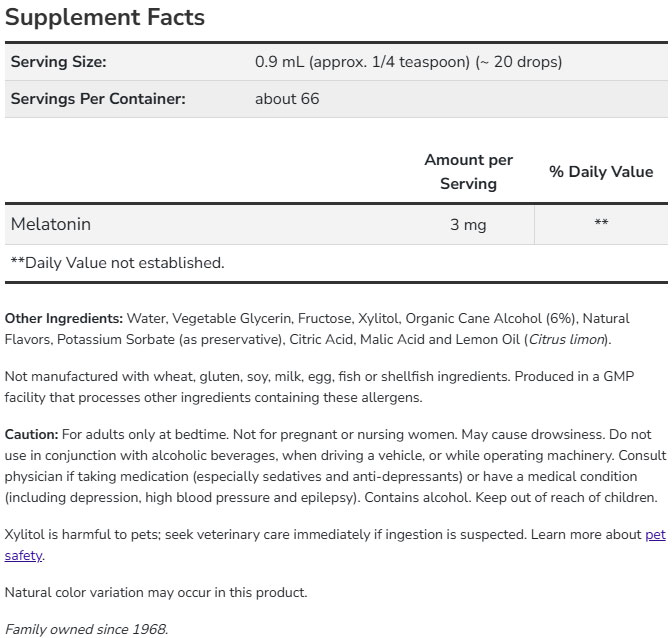Click the 'Not manufactured with wheat' allergen statement
This screenshot has width=672, height=638.
pos(200,377)
